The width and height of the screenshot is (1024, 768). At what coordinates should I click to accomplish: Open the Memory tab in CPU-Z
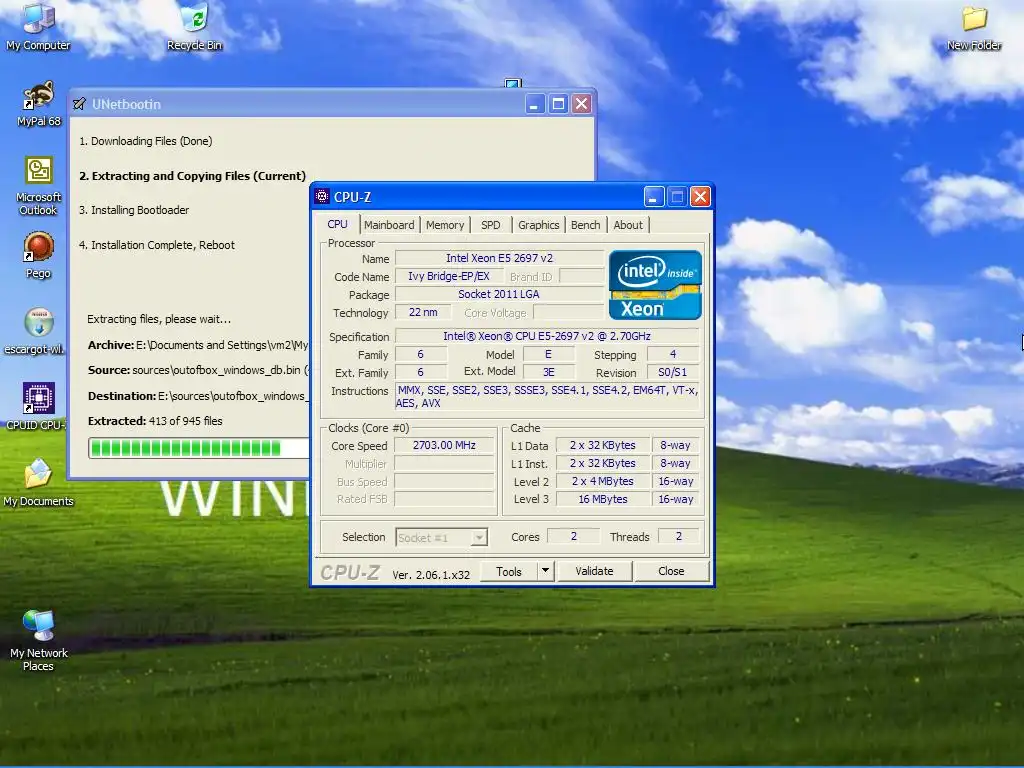pos(445,225)
